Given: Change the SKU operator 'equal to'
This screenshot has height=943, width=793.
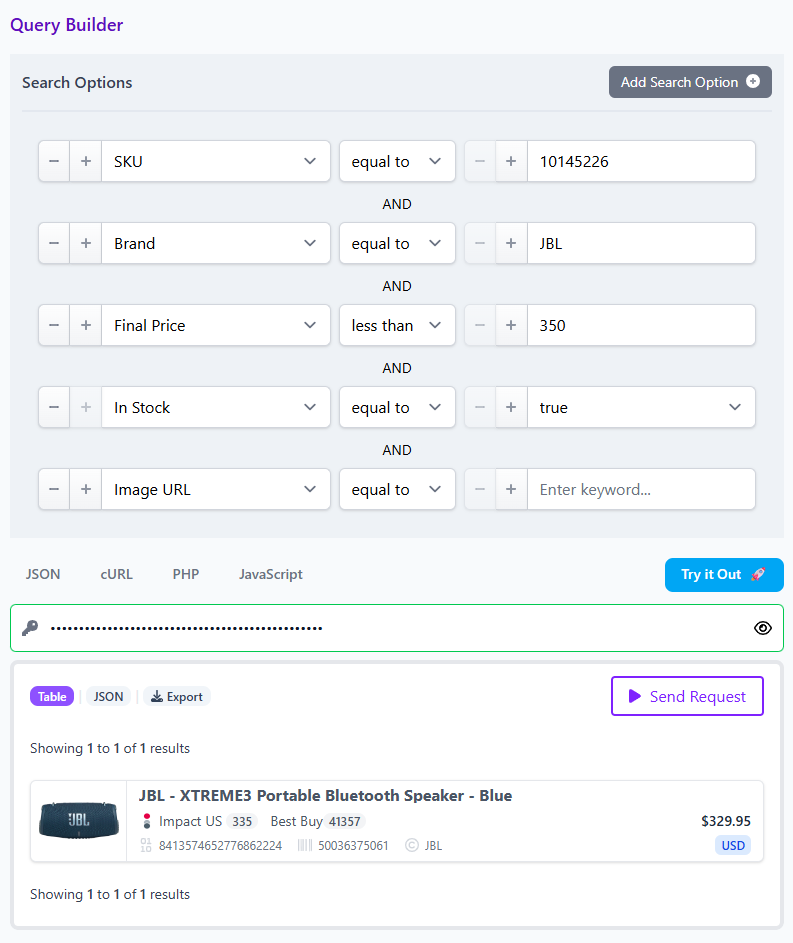Looking at the screenshot, I should tap(397, 161).
